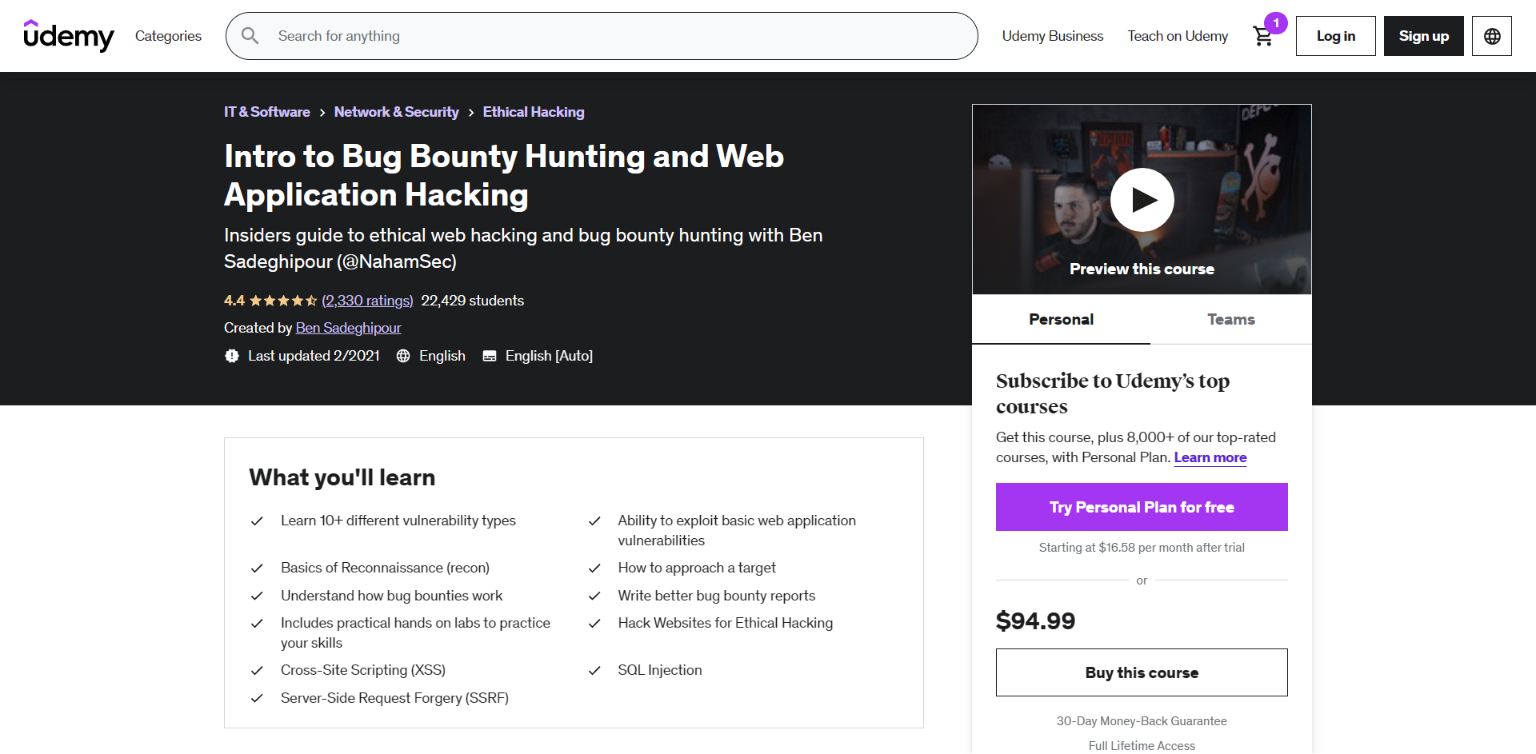Expand the IT & Software breadcrumb
The width and height of the screenshot is (1536, 754).
point(267,112)
